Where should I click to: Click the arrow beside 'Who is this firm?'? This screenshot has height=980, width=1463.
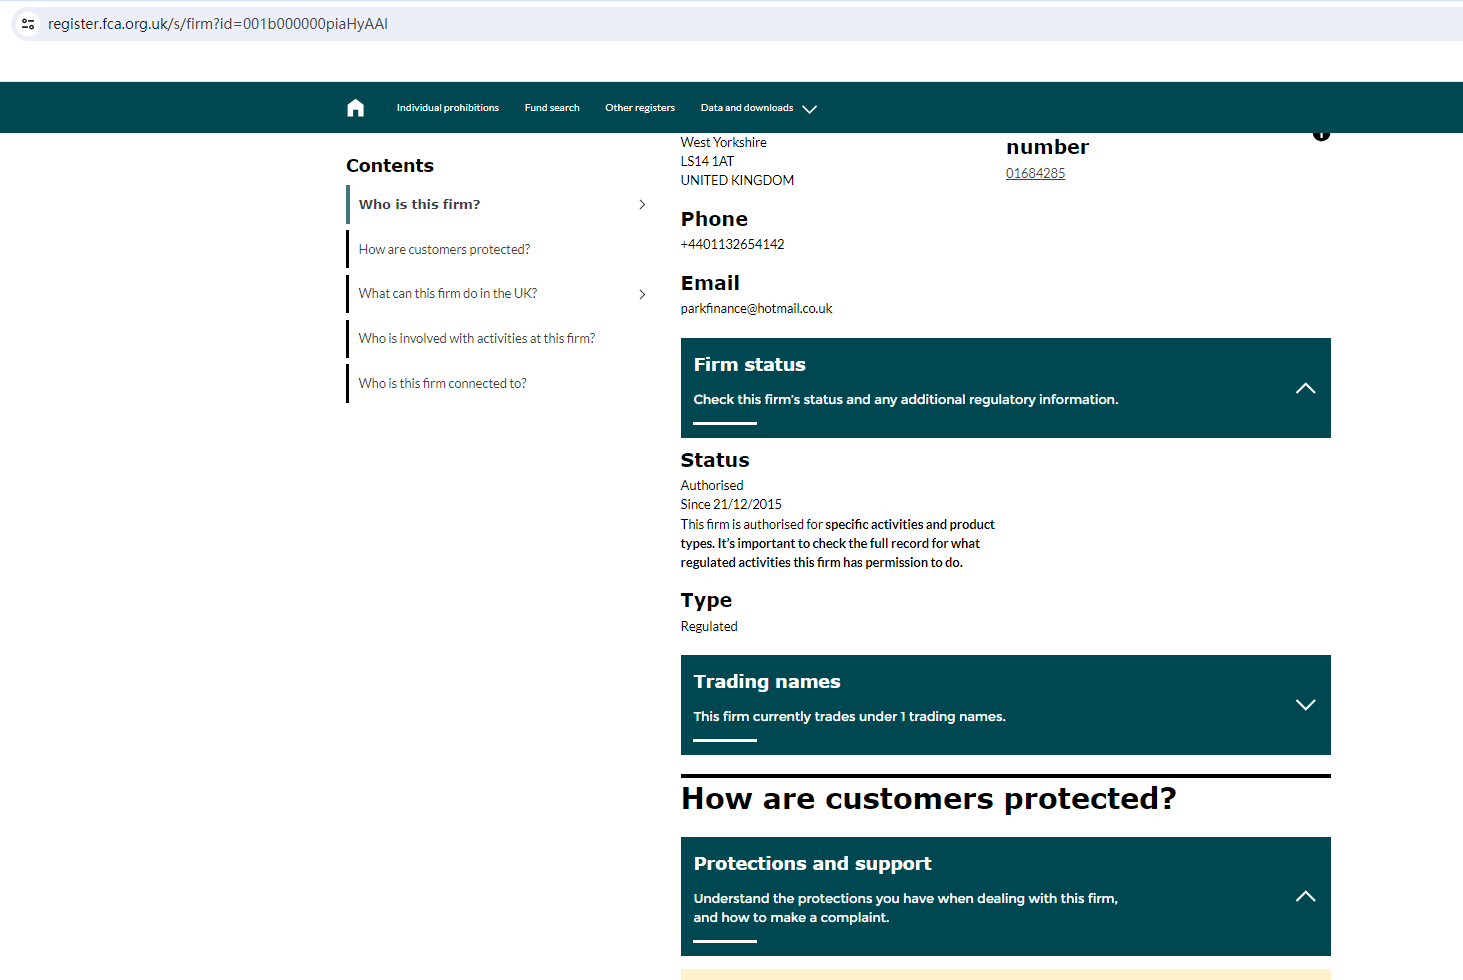(642, 205)
